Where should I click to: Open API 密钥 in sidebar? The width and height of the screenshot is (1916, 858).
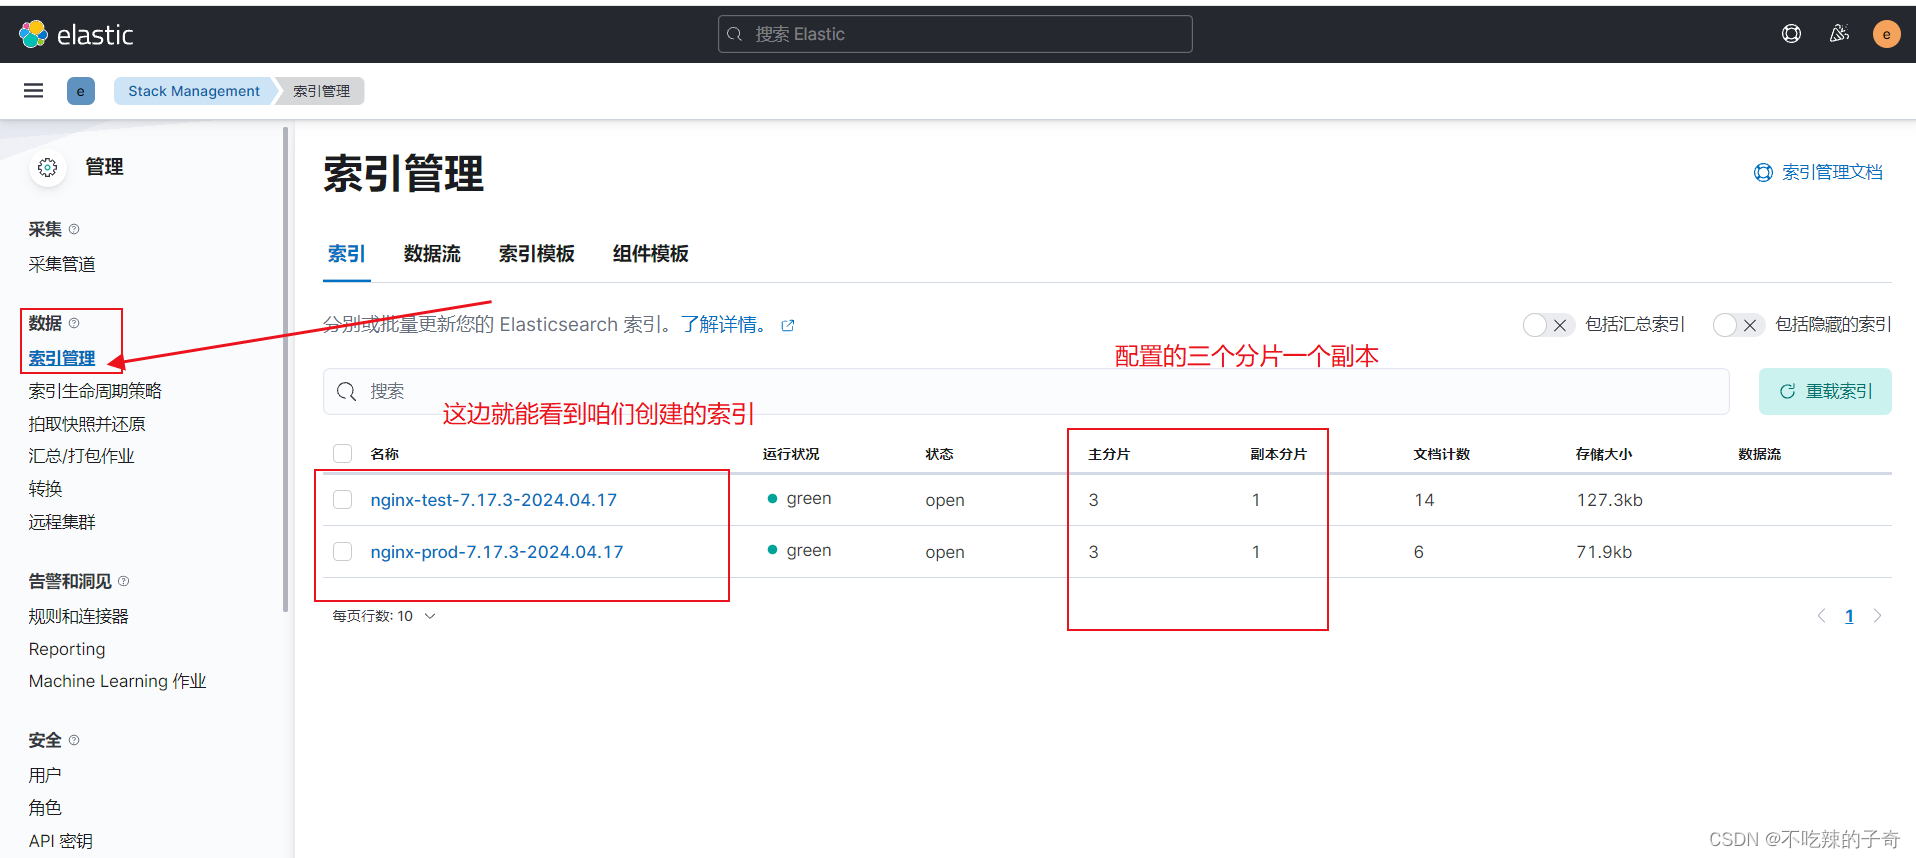click(x=60, y=841)
